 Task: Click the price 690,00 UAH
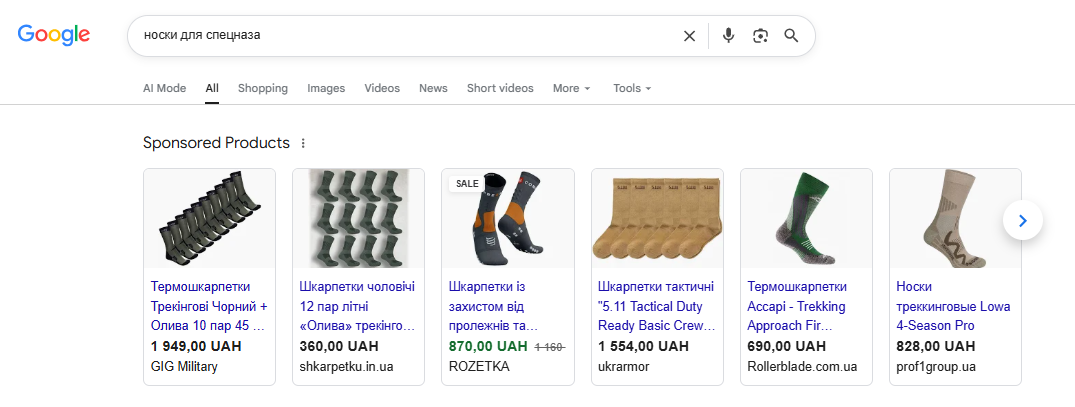point(786,346)
